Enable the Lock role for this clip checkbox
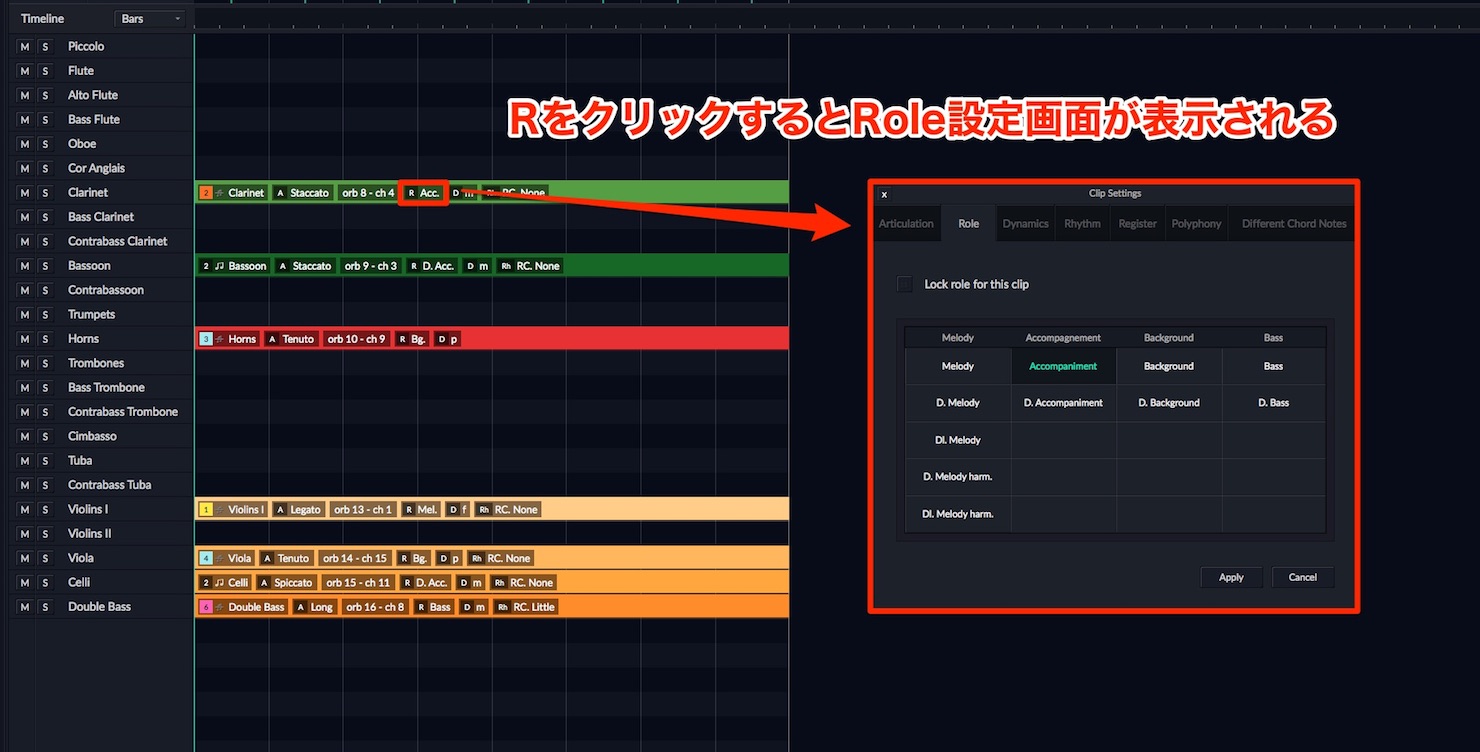This screenshot has height=752, width=1480. [905, 284]
